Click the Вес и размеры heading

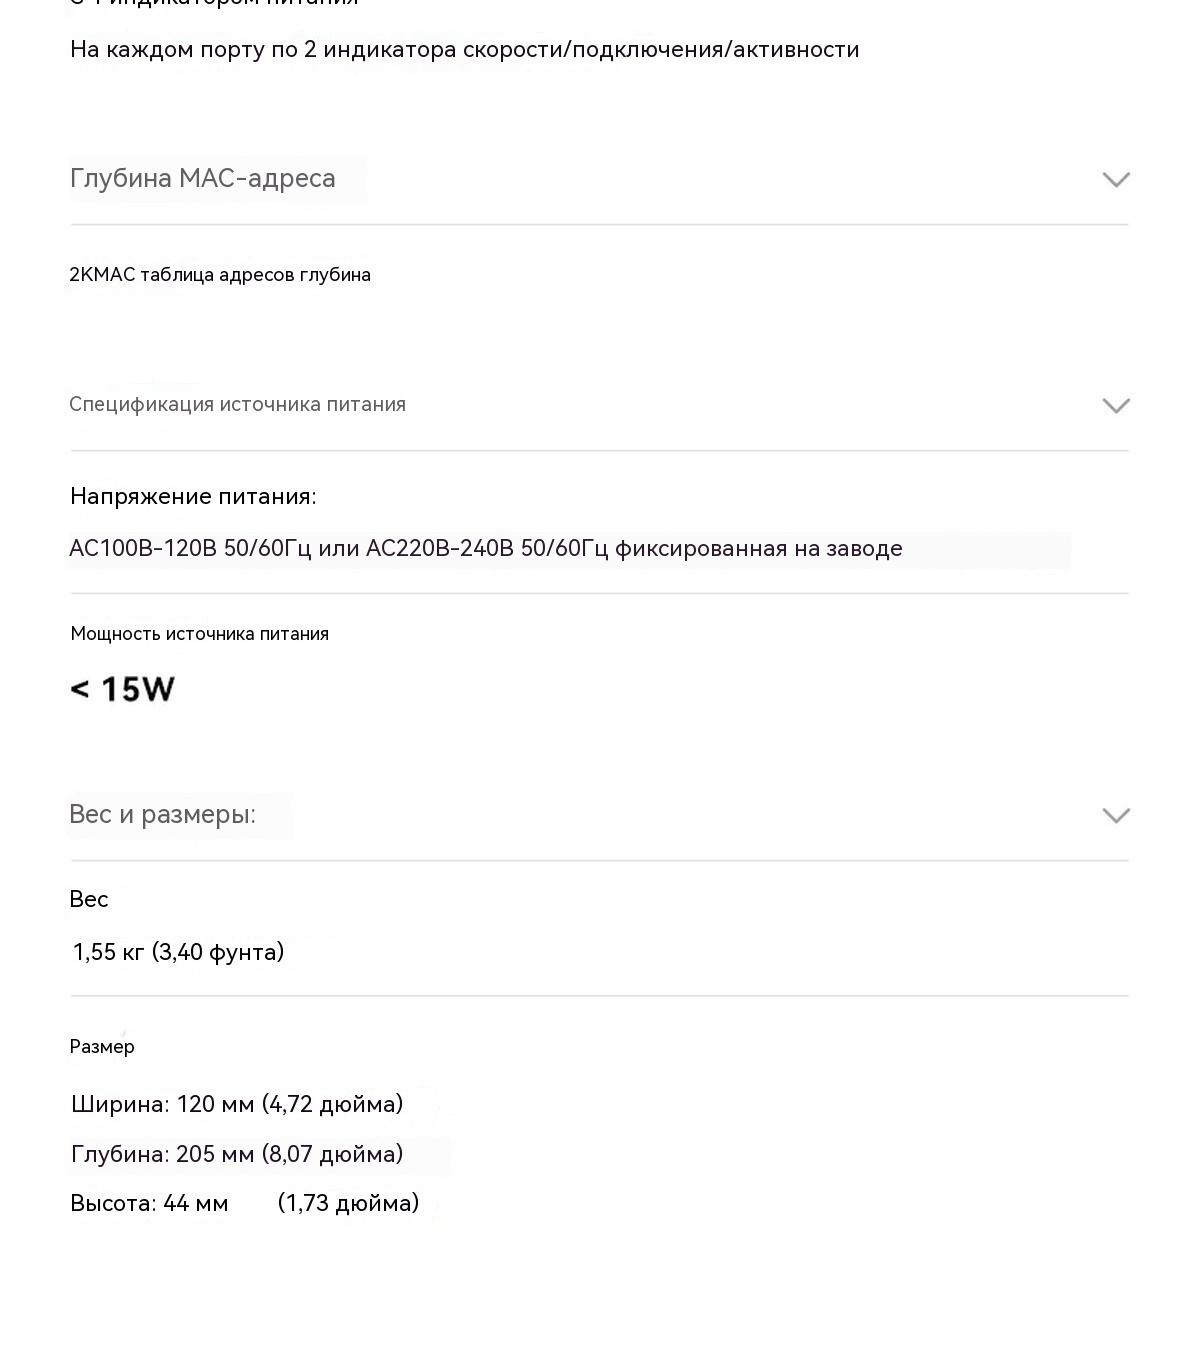[163, 815]
